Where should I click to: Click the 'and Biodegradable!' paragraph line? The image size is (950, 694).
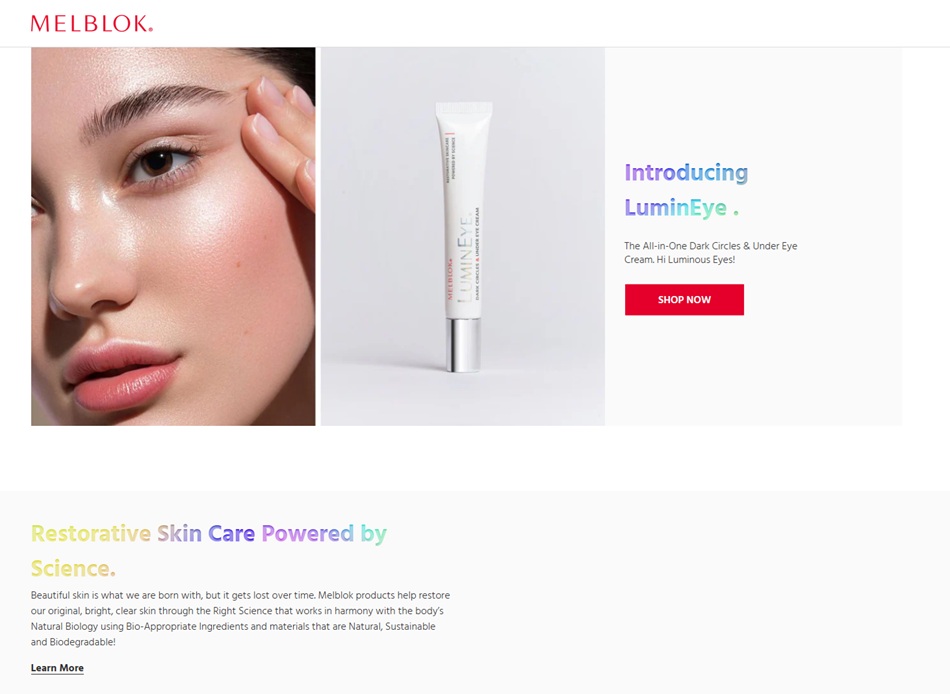(73, 642)
